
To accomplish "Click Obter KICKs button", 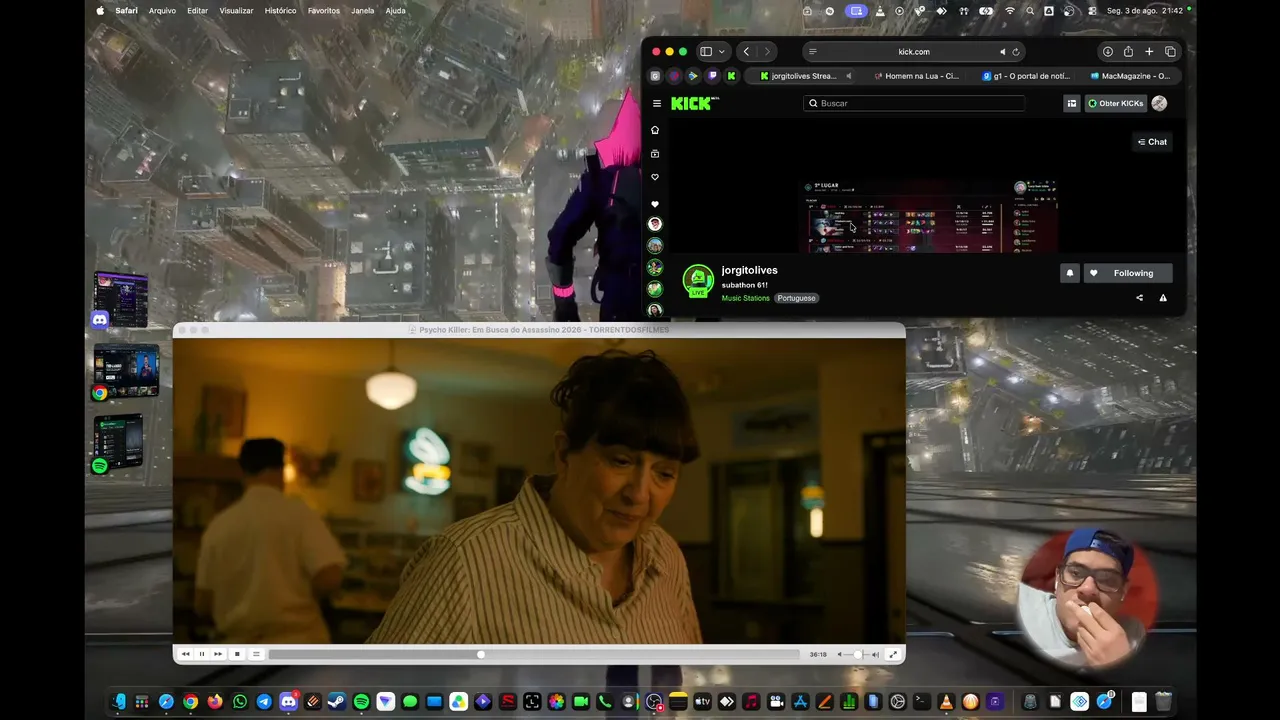I will [1116, 103].
